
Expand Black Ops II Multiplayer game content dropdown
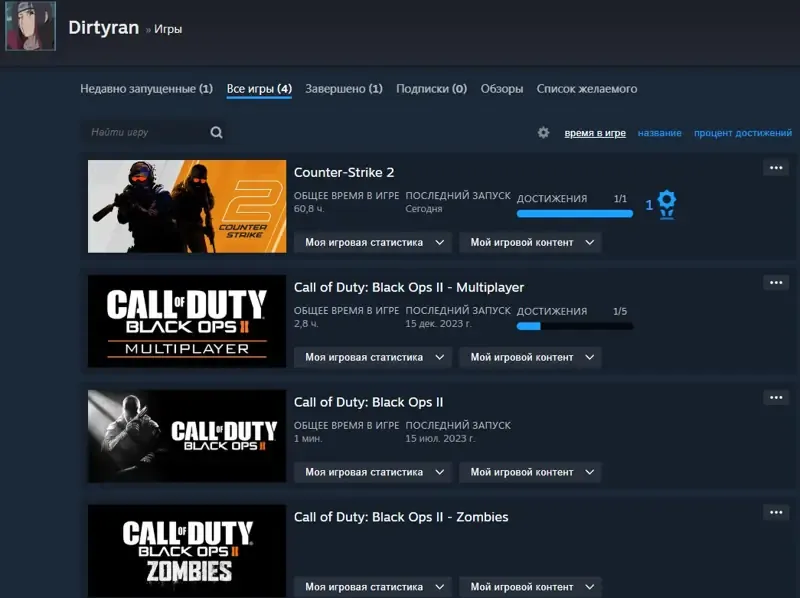point(531,357)
